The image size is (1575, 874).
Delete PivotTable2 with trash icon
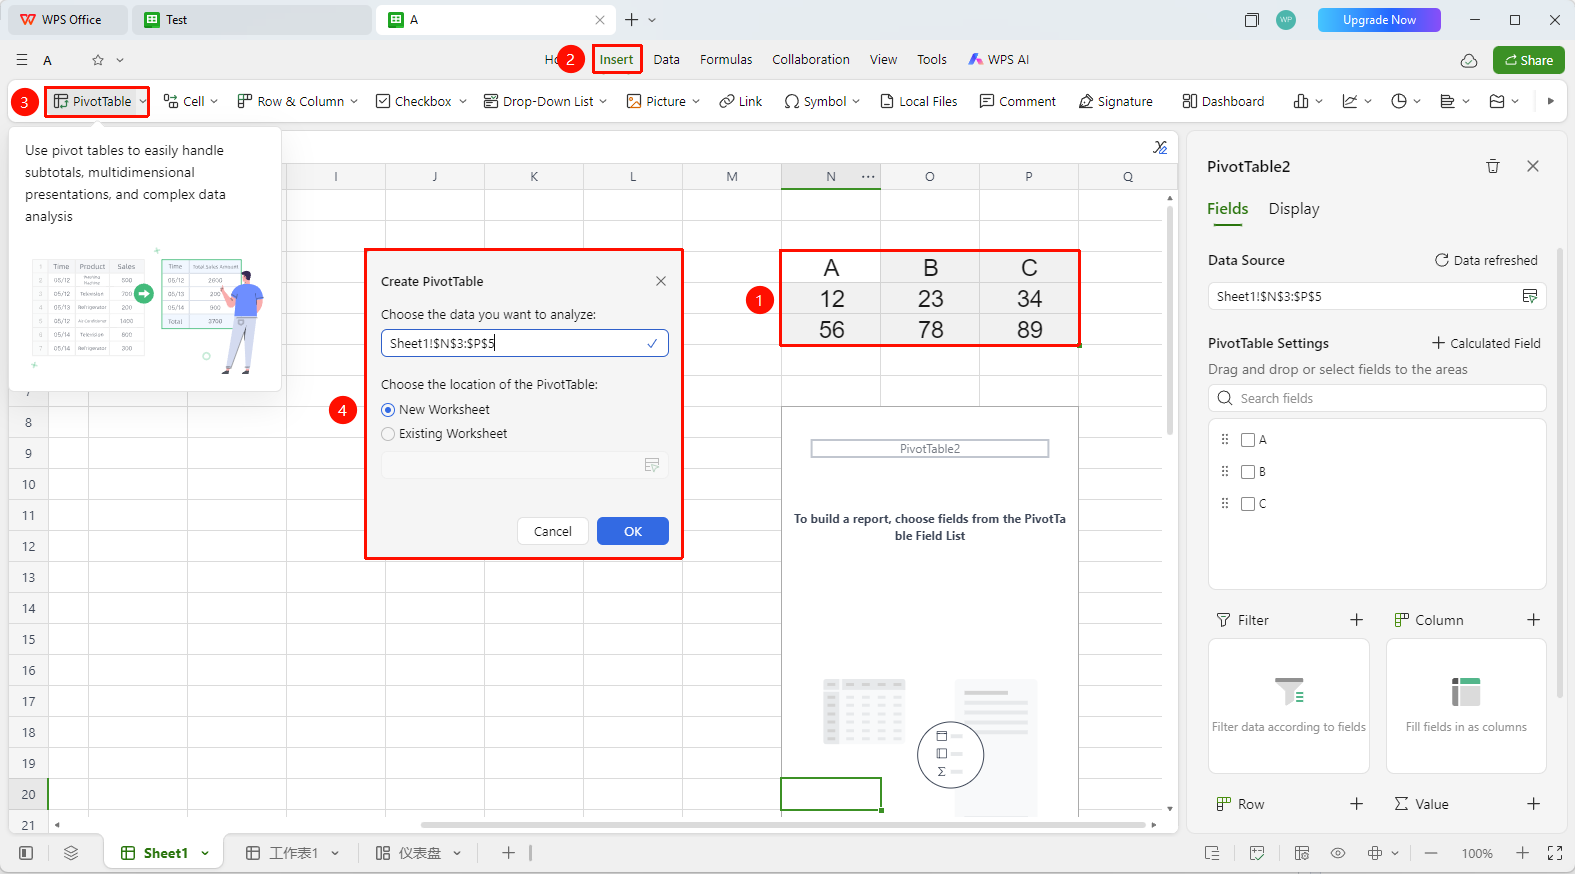tap(1492, 166)
